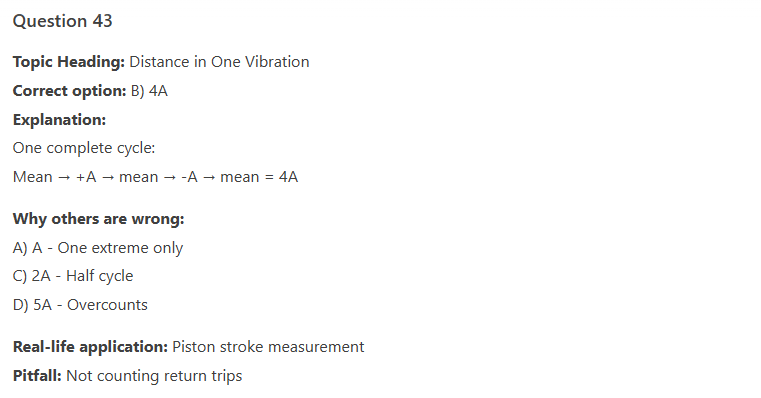Image resolution: width=761 pixels, height=398 pixels.
Task: Select option C) 2A - Half cycle
Action: [x=73, y=276]
